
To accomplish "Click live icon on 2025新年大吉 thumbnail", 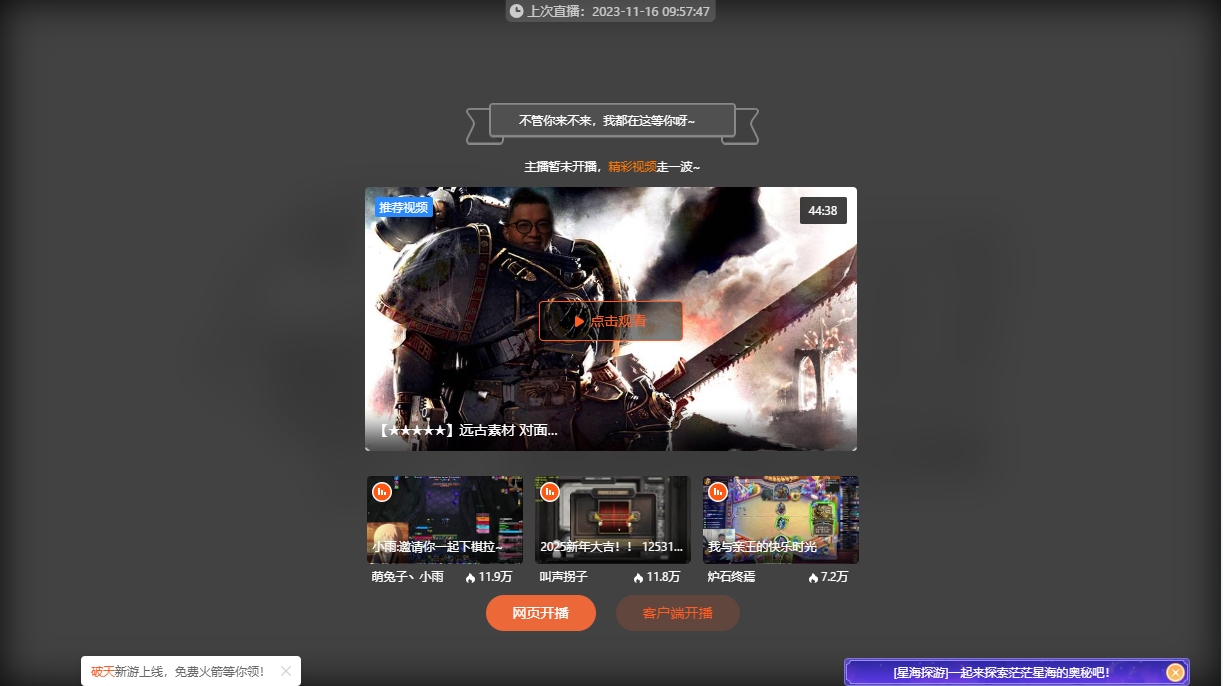I will click(550, 491).
